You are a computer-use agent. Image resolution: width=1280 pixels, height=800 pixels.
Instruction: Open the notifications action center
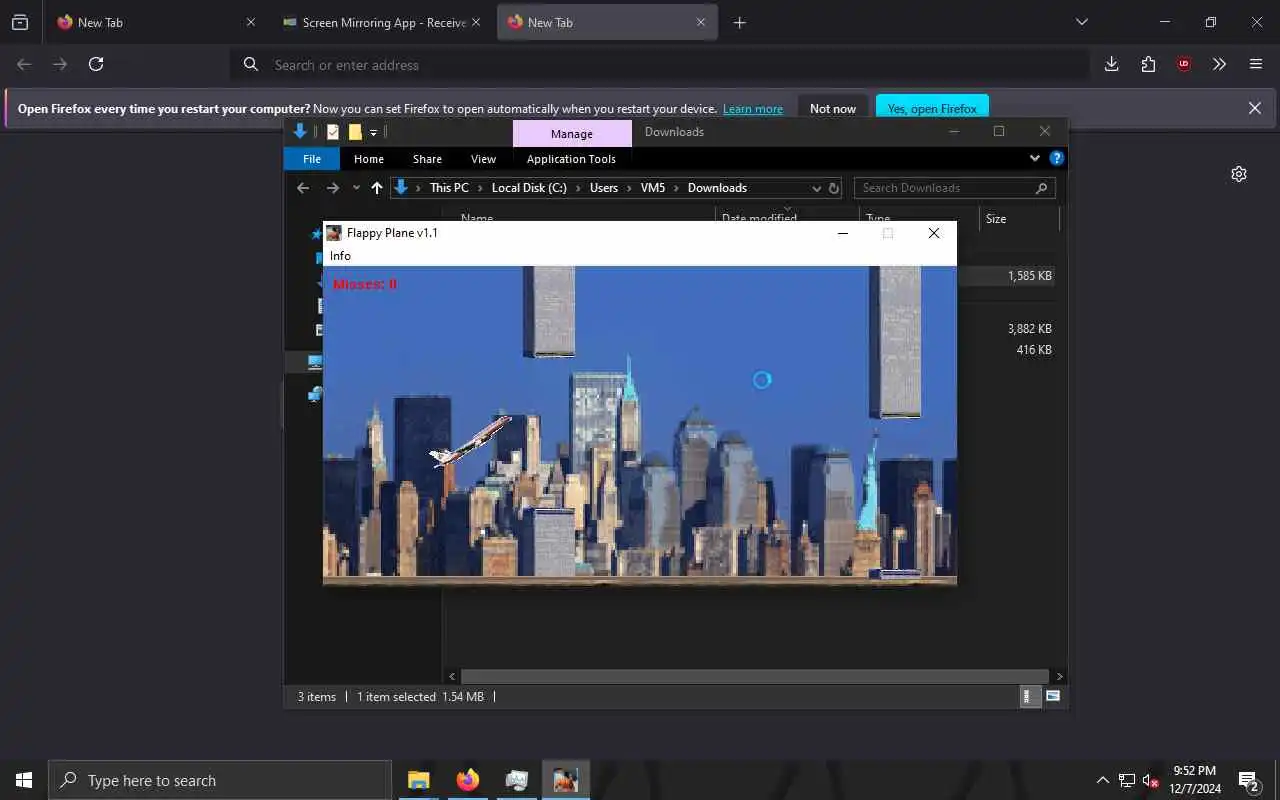[x=1249, y=780]
